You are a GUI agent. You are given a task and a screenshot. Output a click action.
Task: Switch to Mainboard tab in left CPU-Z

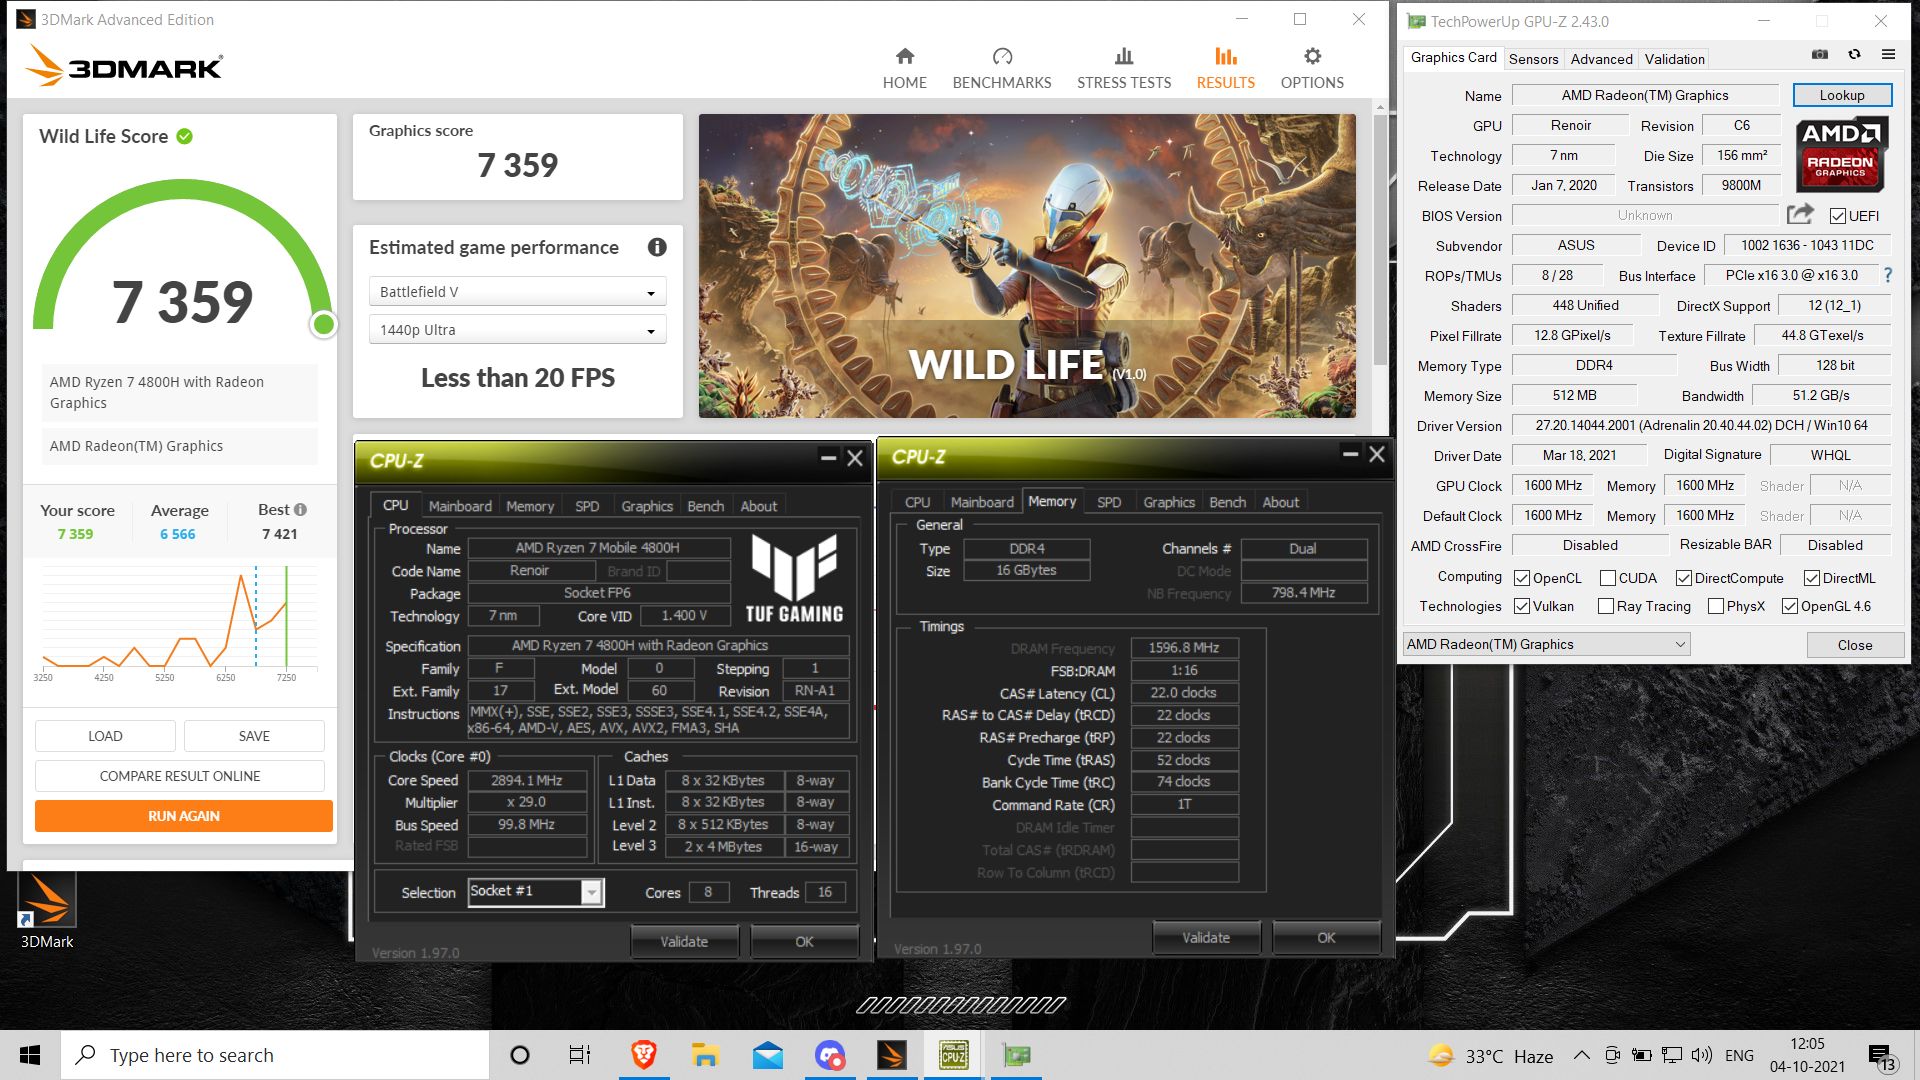coord(460,506)
